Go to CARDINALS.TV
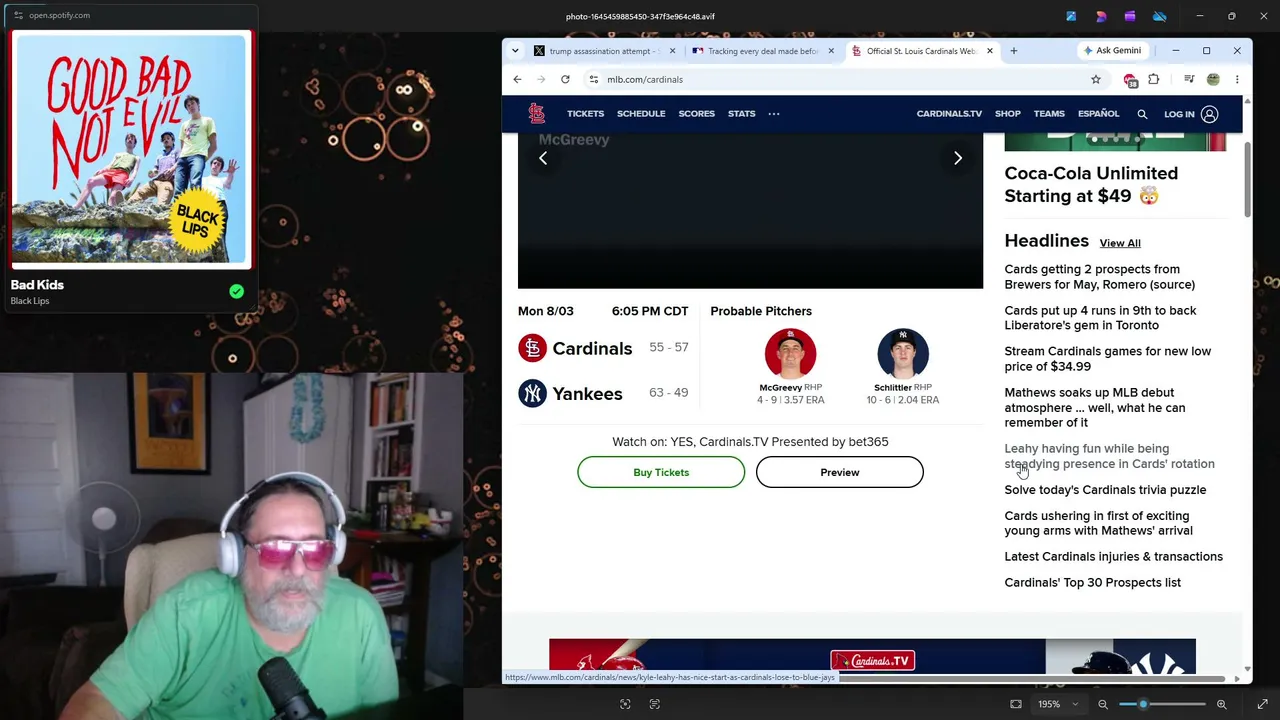1280x720 pixels. 949,114
